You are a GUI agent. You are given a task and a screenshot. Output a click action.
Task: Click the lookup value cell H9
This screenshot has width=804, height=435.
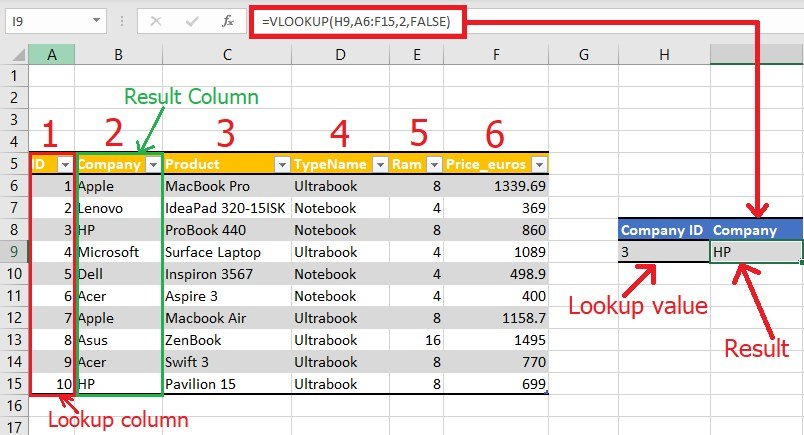coord(664,252)
